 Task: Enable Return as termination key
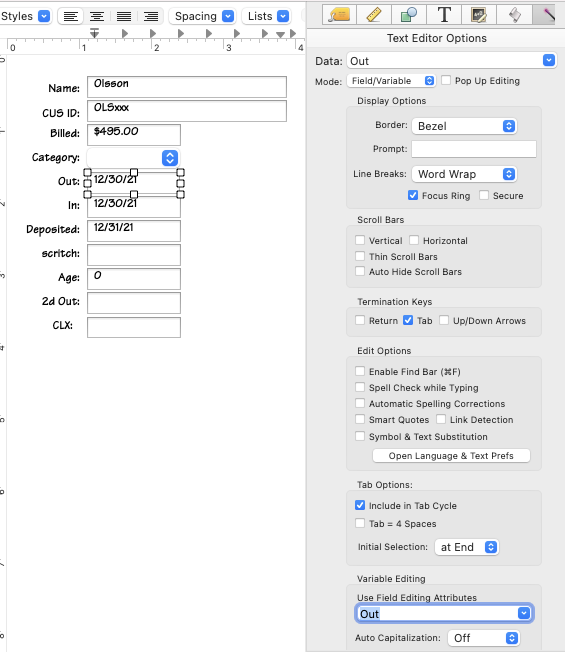click(x=360, y=320)
